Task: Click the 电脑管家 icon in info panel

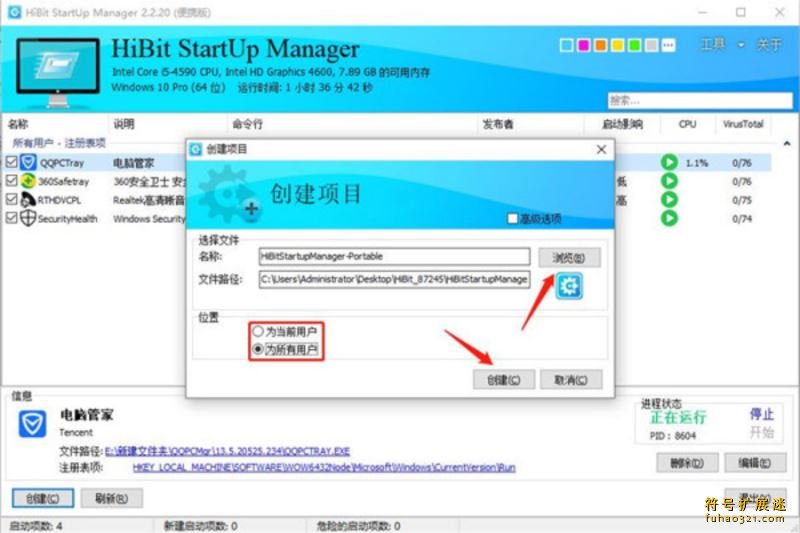Action: click(32, 424)
